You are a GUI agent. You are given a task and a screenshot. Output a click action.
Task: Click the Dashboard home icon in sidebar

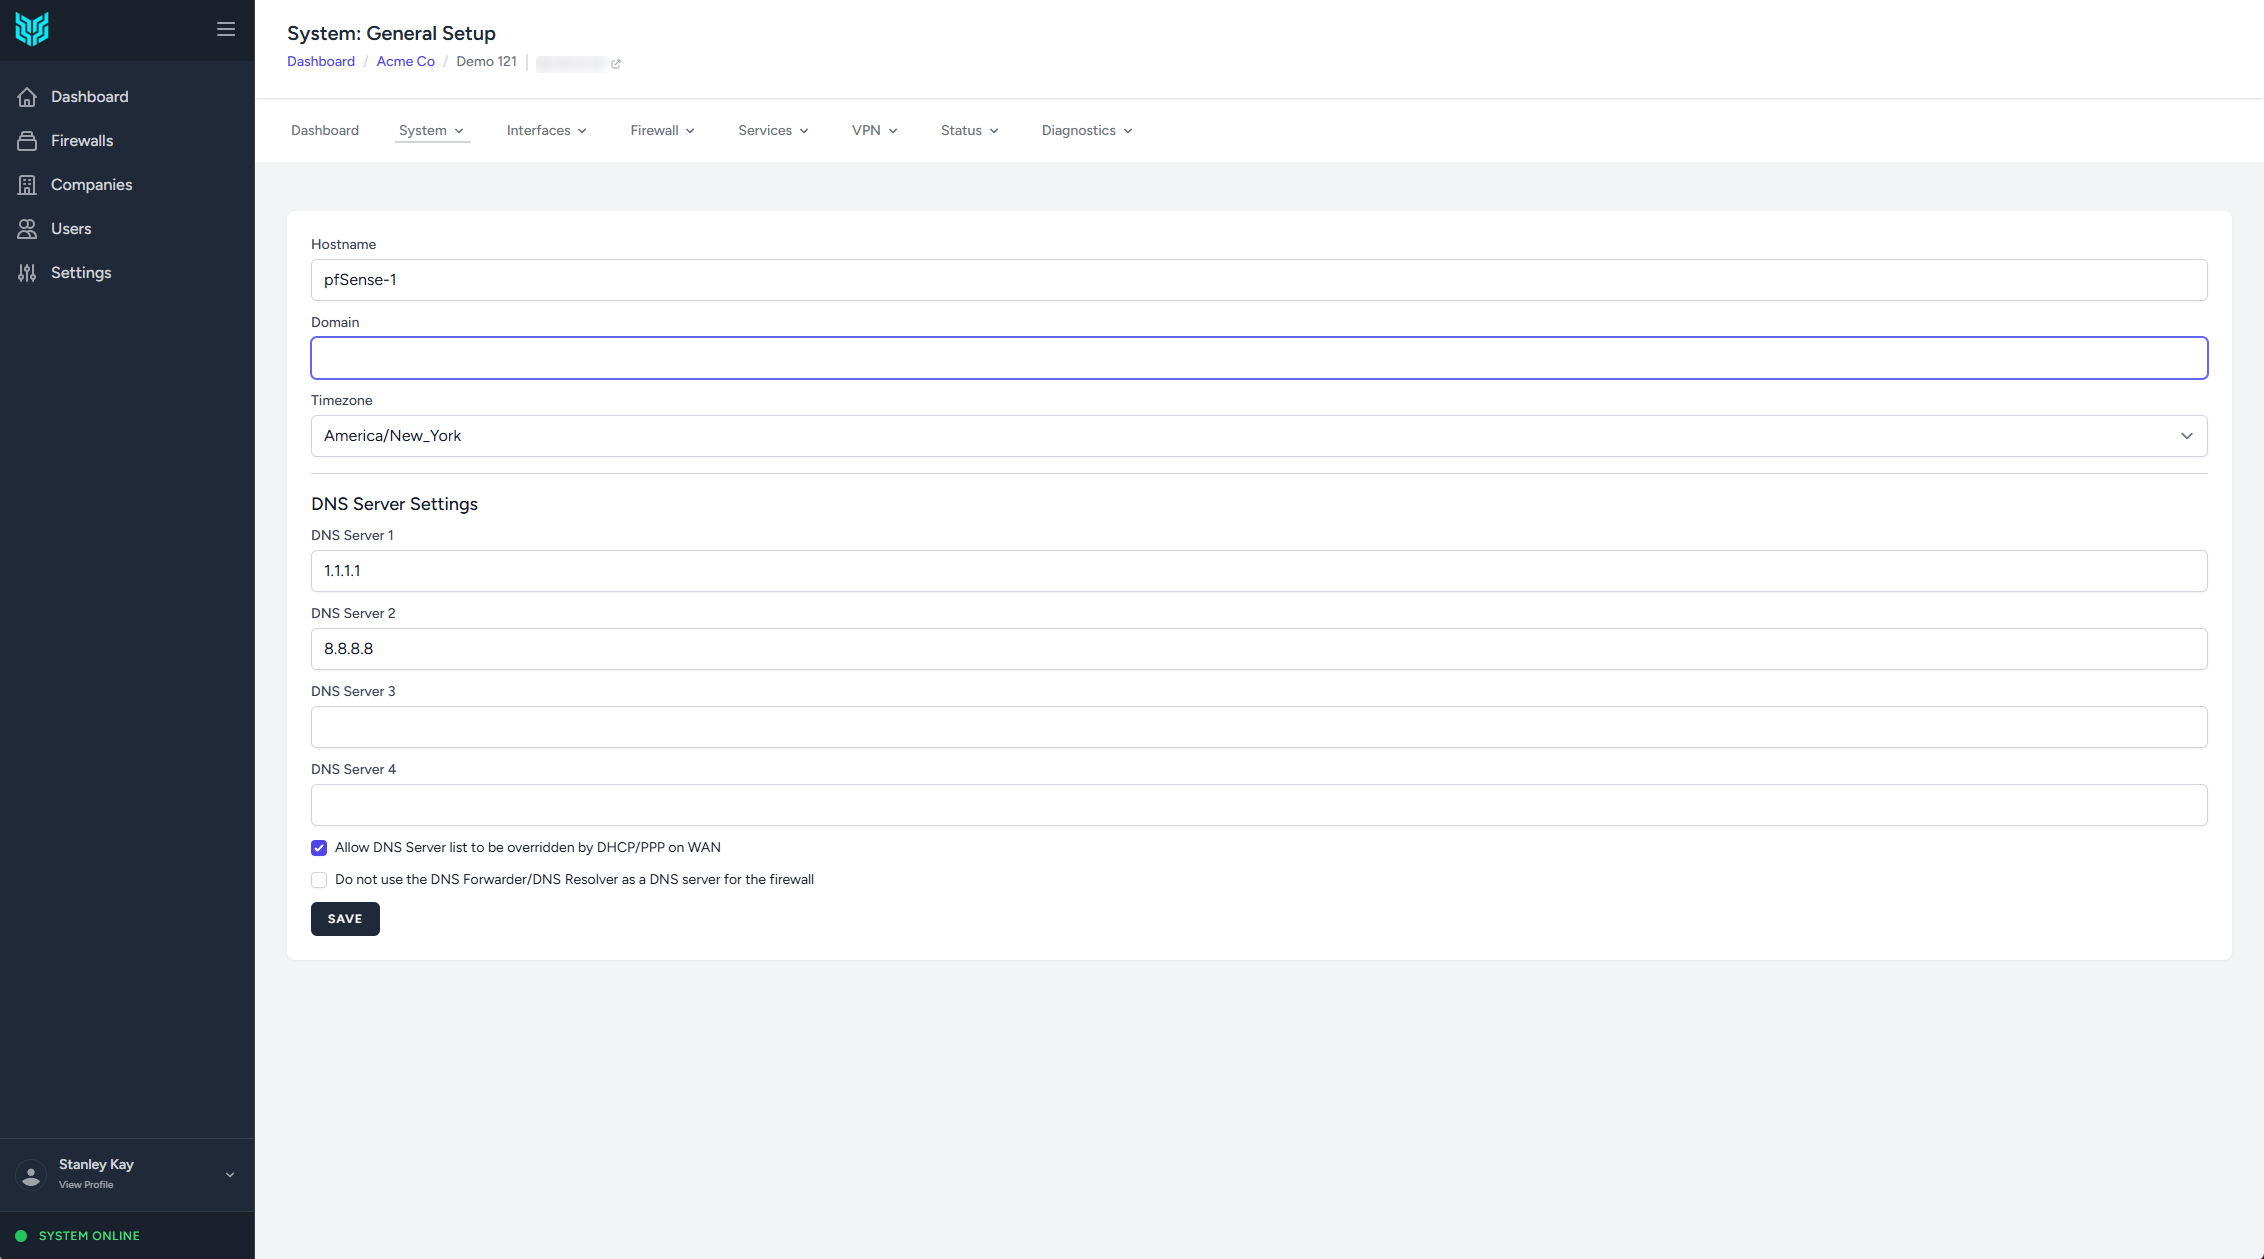[27, 97]
